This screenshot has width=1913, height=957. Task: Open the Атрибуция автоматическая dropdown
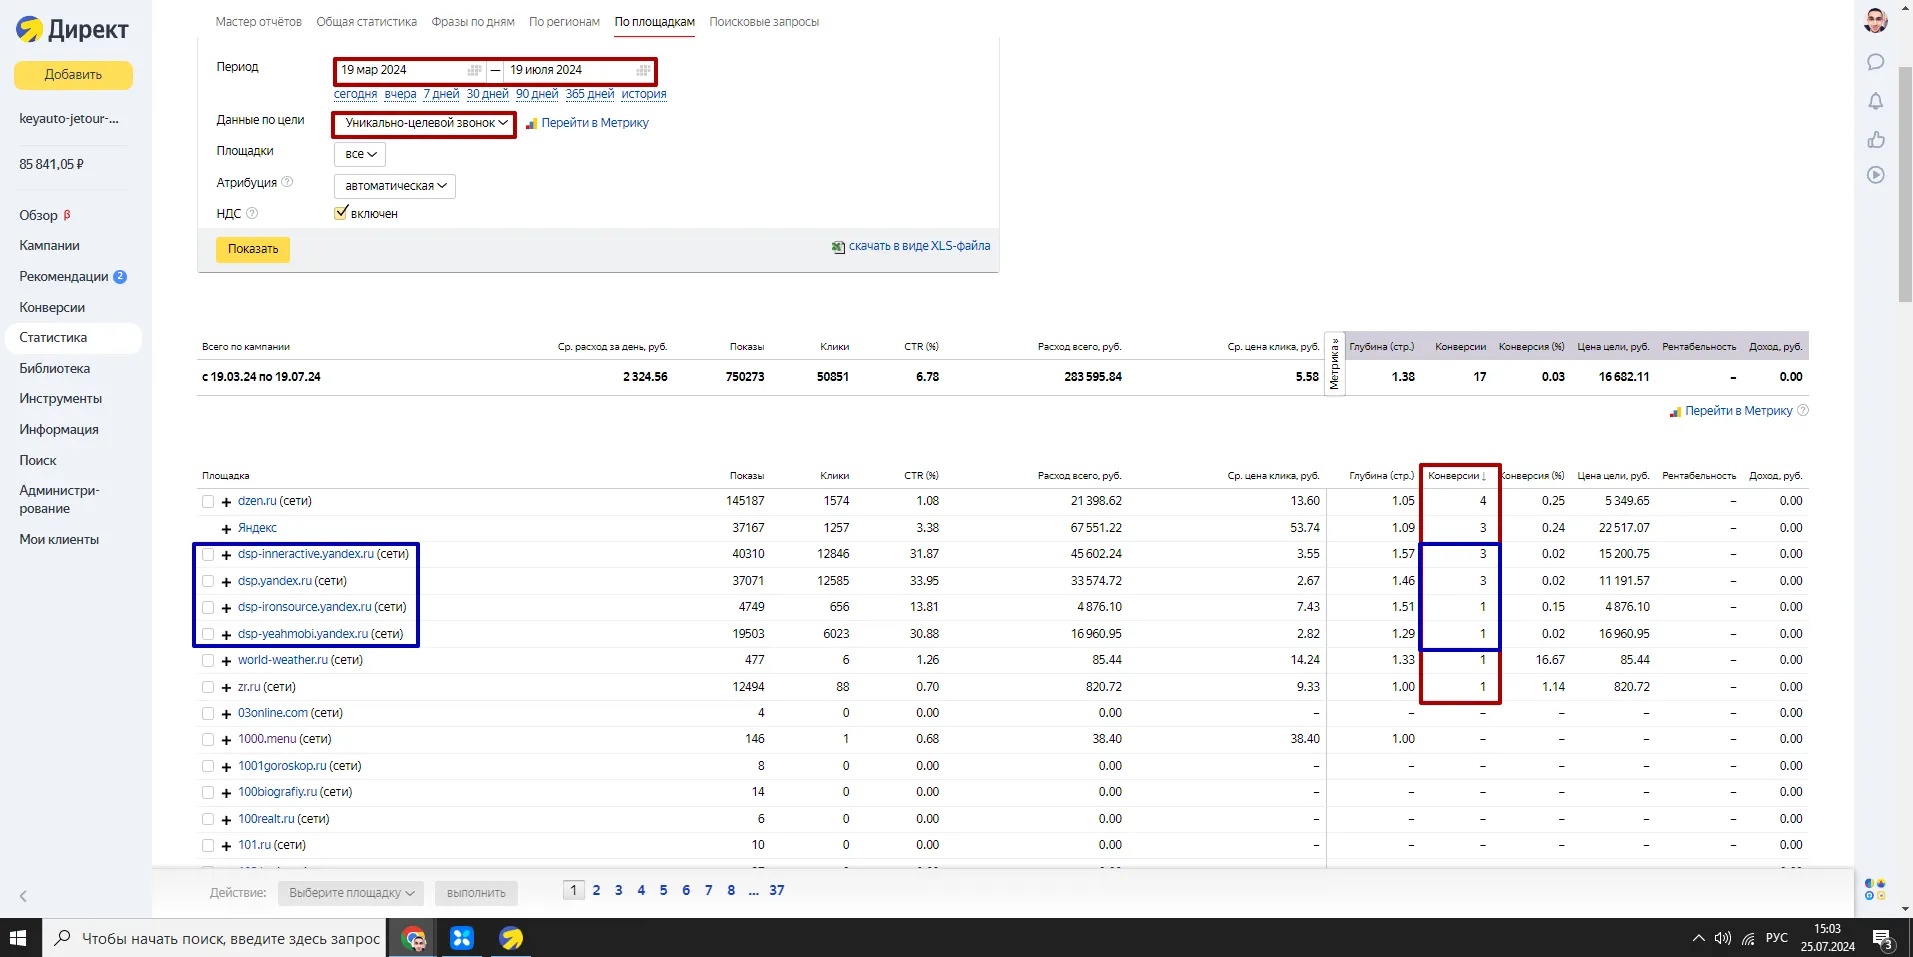(x=395, y=186)
